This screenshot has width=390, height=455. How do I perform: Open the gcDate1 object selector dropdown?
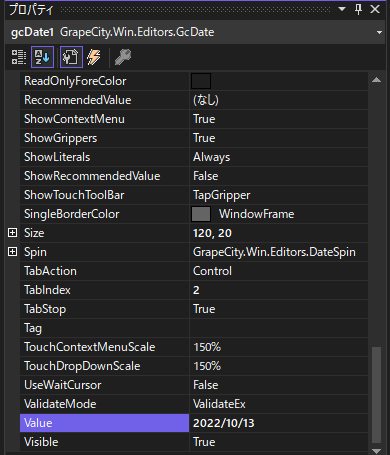pos(379,32)
